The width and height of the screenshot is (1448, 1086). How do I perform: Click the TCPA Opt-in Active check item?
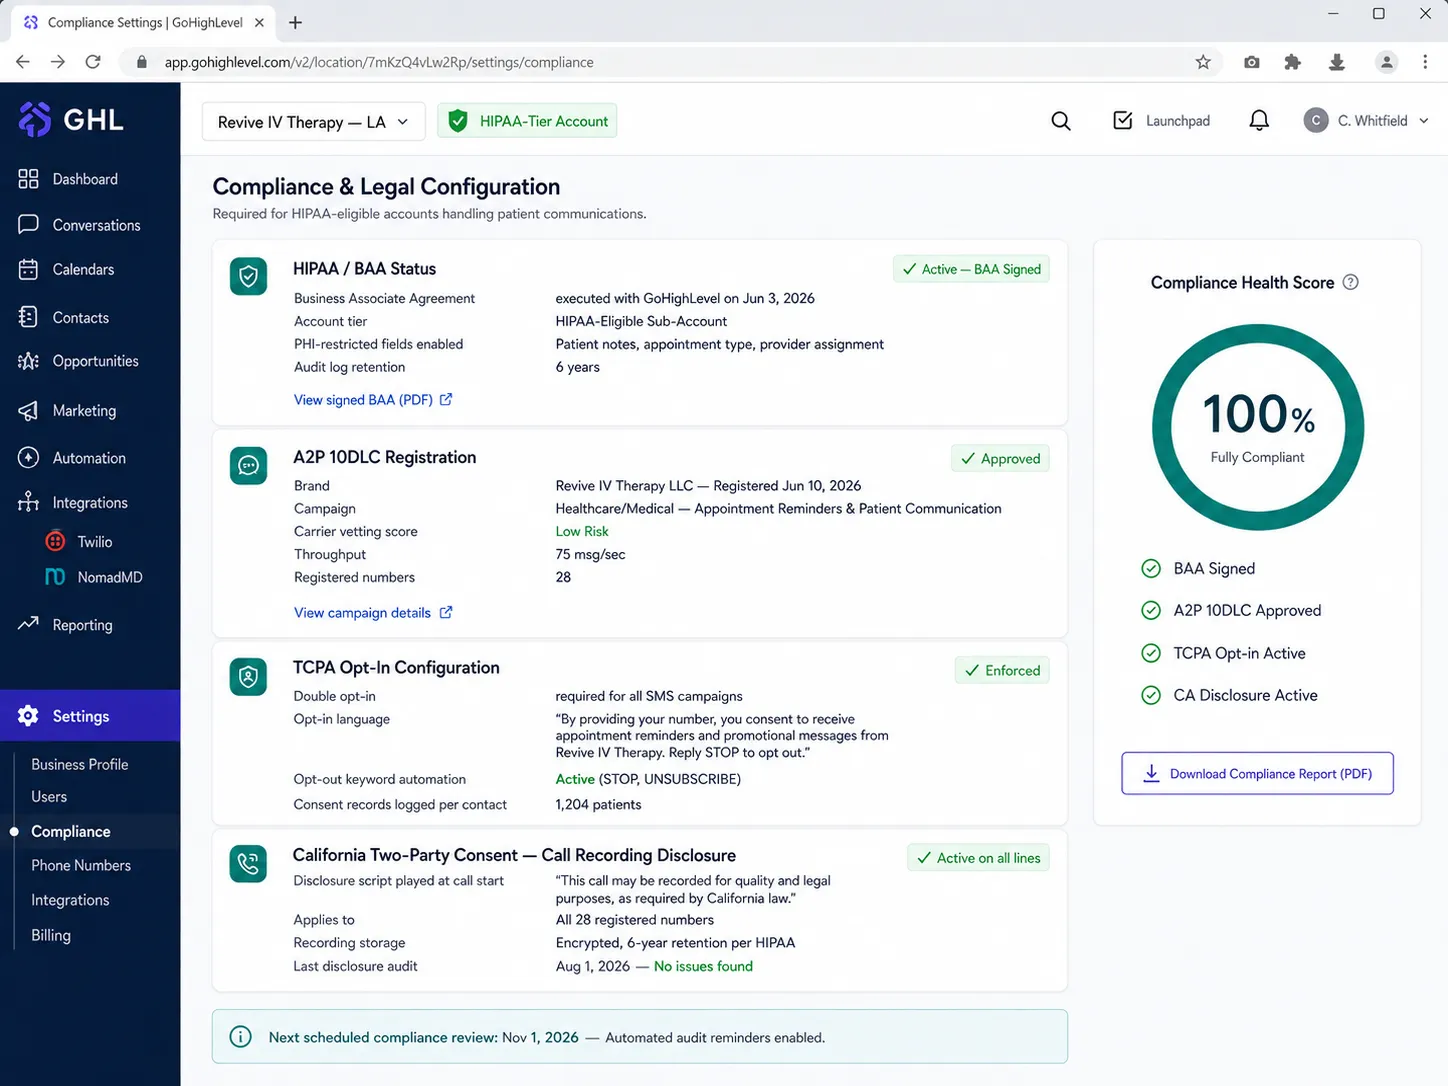pyautogui.click(x=1223, y=653)
